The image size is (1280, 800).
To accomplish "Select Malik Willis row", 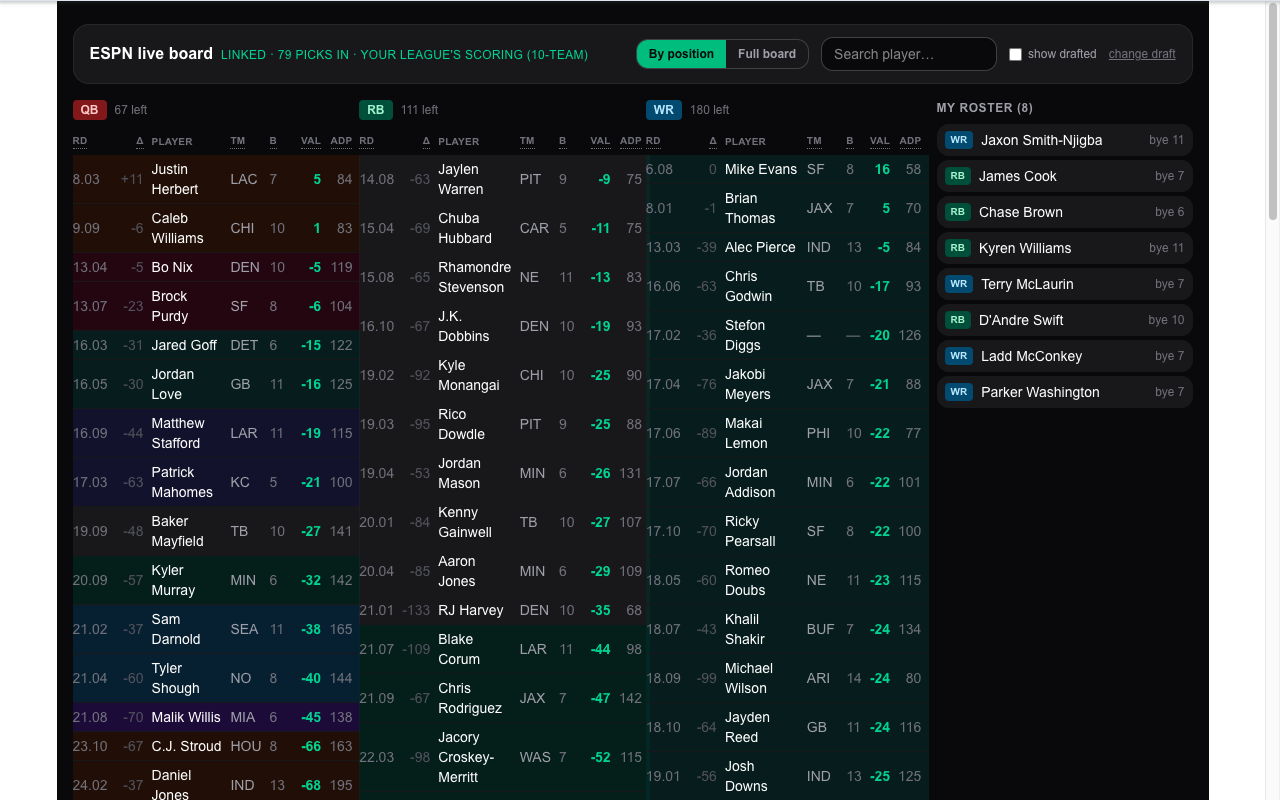I will click(216, 717).
